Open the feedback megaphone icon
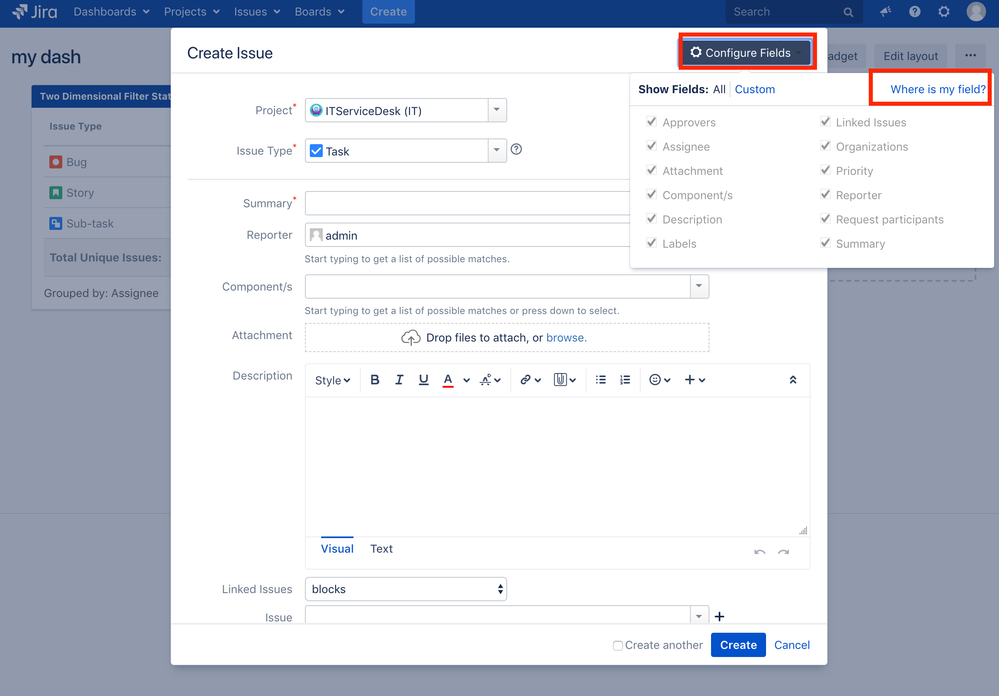 coord(886,11)
